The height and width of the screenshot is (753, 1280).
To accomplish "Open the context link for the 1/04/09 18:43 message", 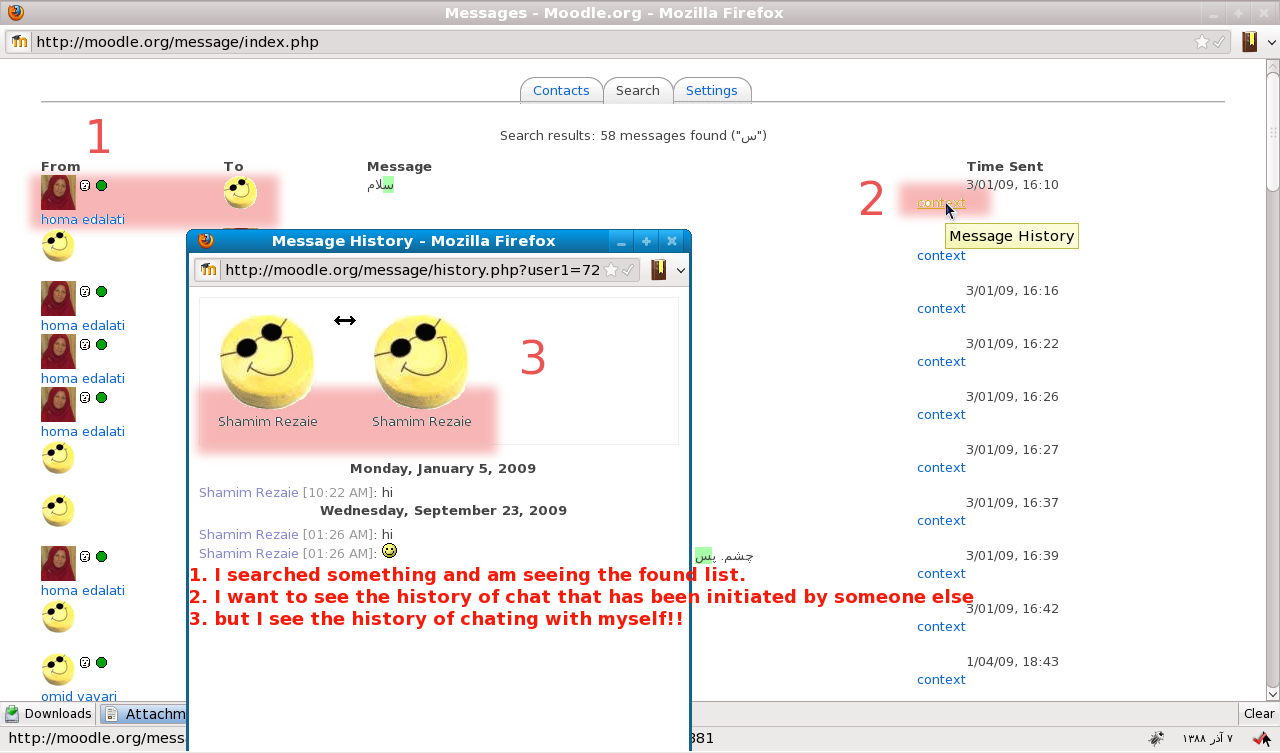I will tap(941, 680).
